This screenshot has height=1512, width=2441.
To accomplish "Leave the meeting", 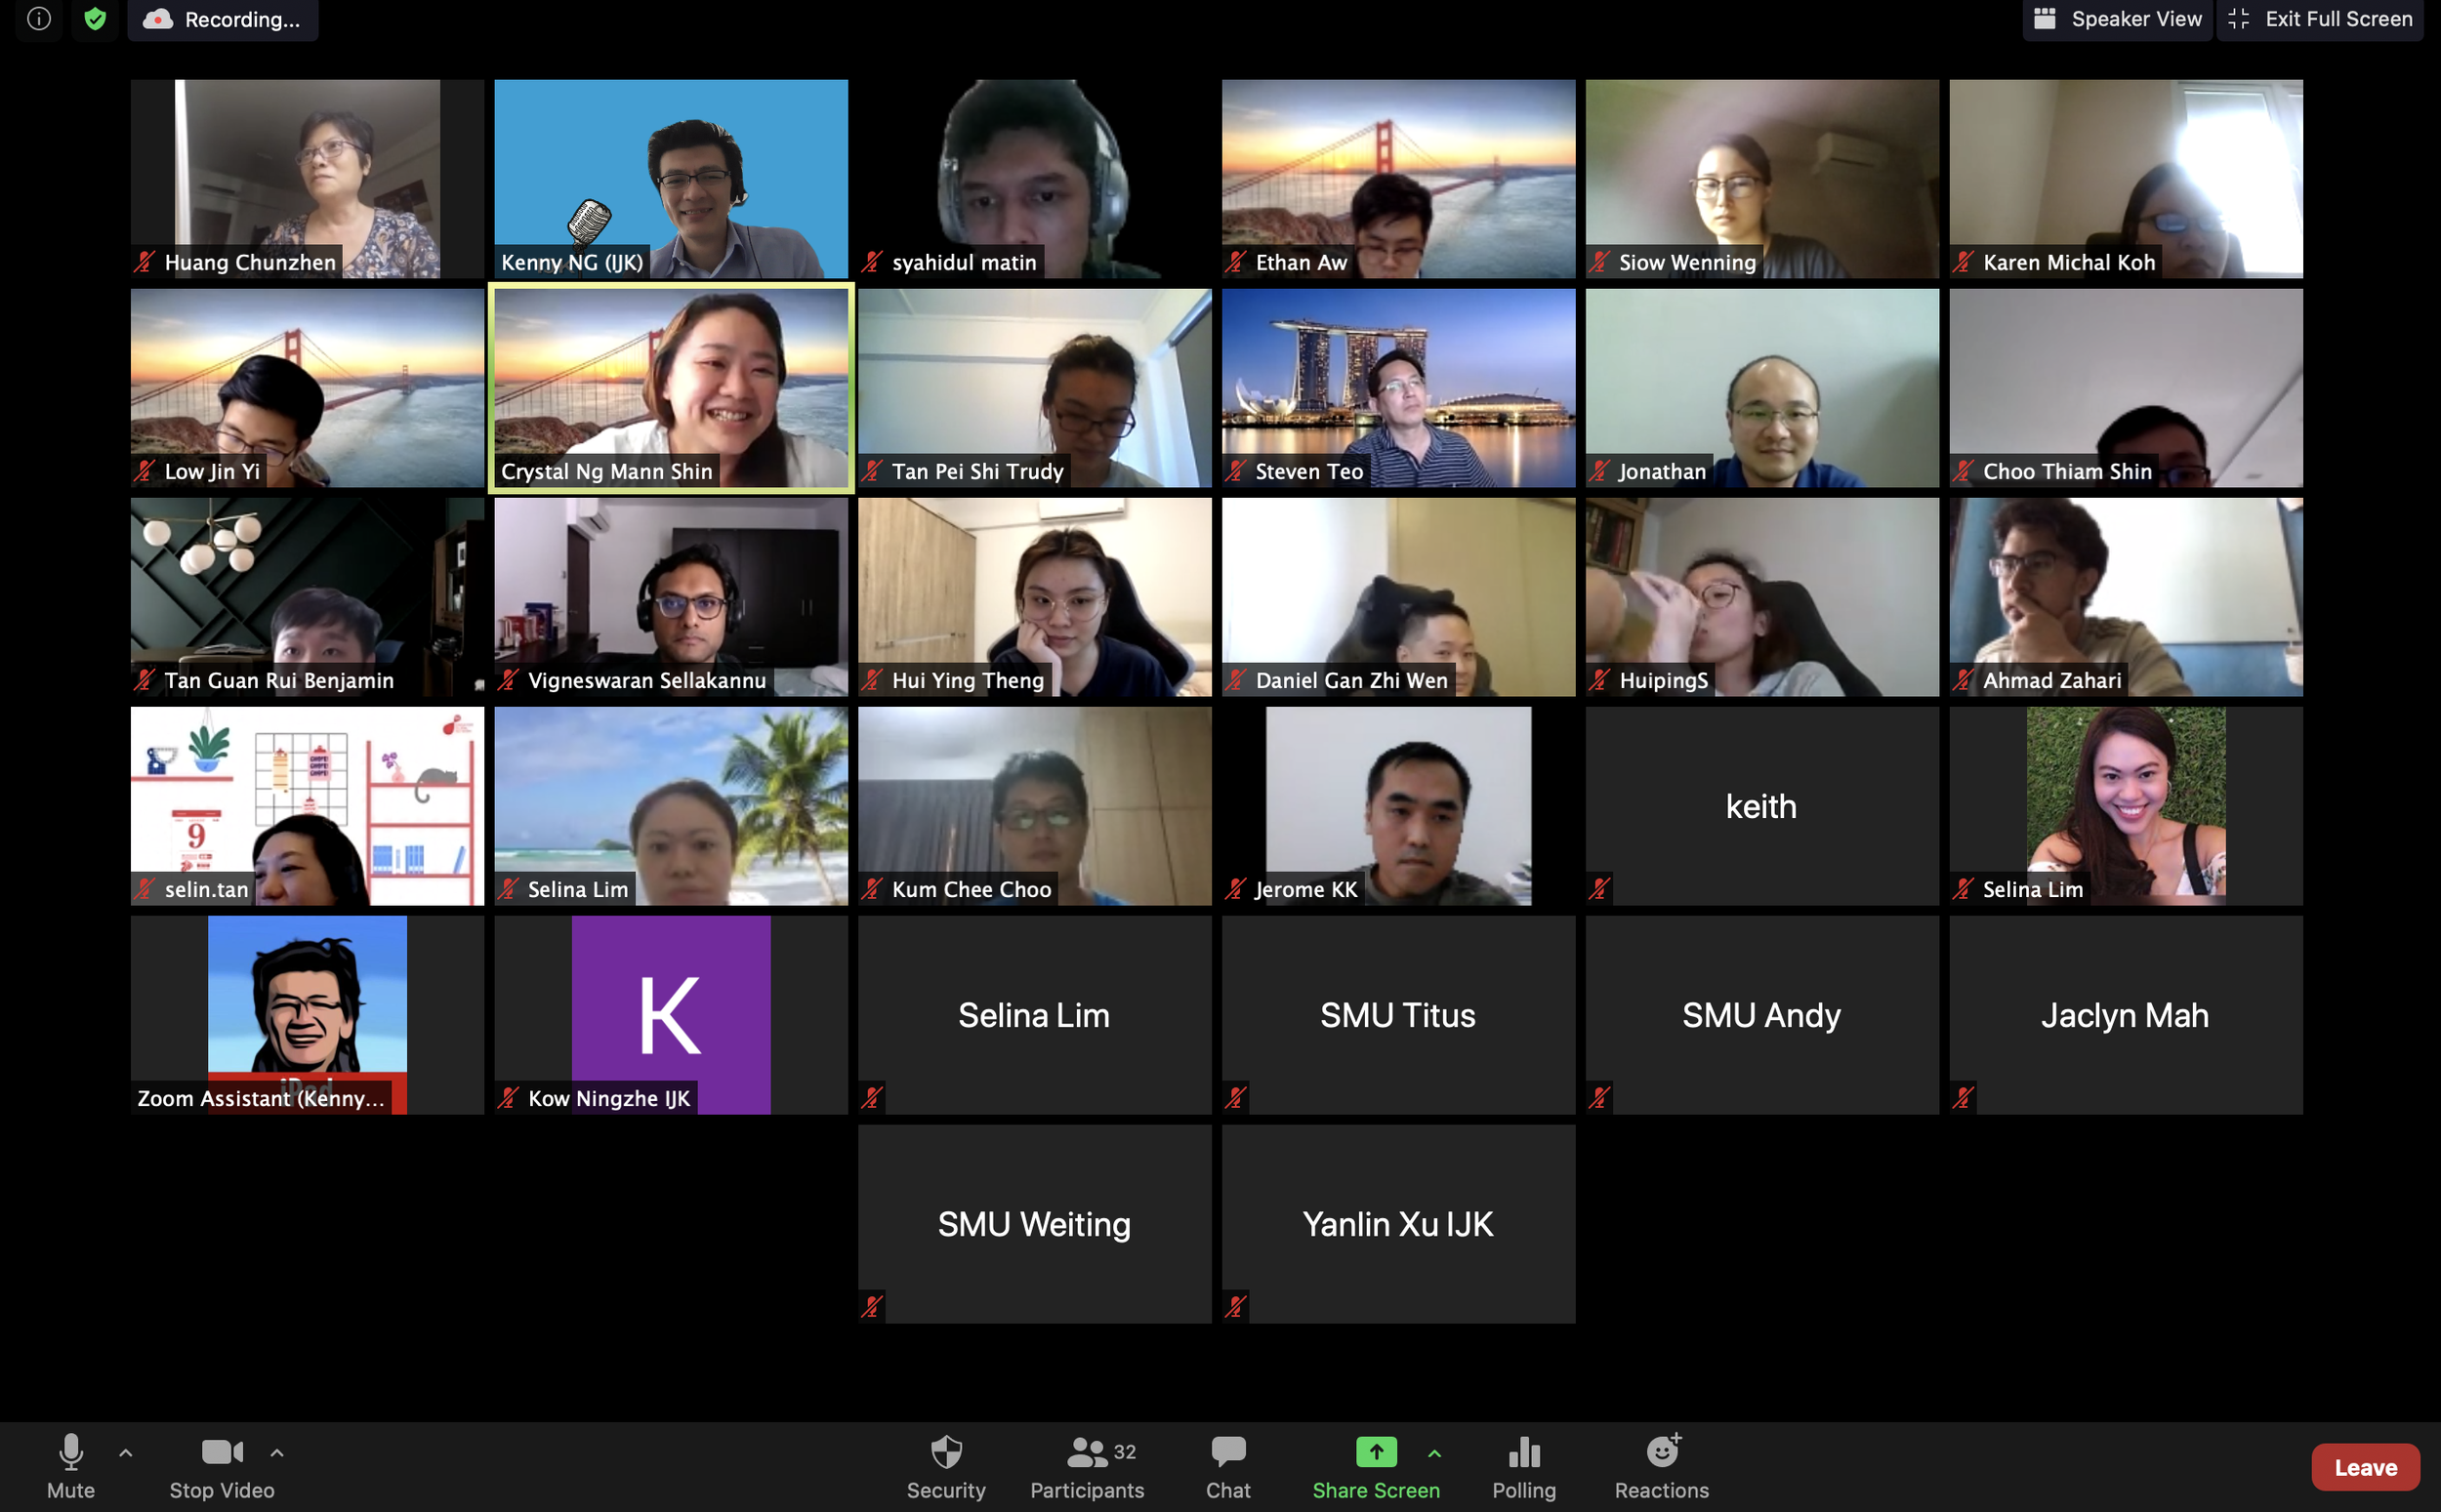I will (2364, 1467).
